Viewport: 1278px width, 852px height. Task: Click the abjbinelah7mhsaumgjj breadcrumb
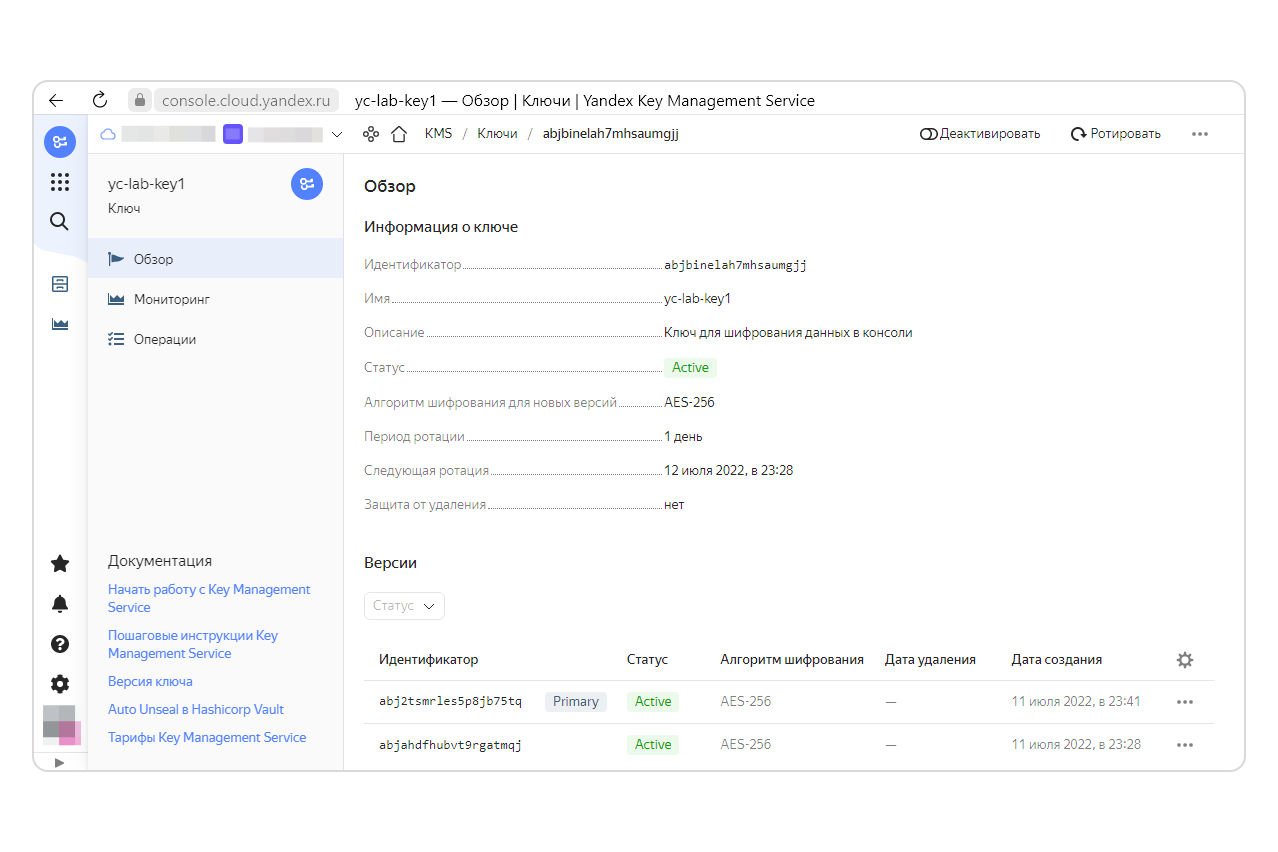click(x=610, y=134)
